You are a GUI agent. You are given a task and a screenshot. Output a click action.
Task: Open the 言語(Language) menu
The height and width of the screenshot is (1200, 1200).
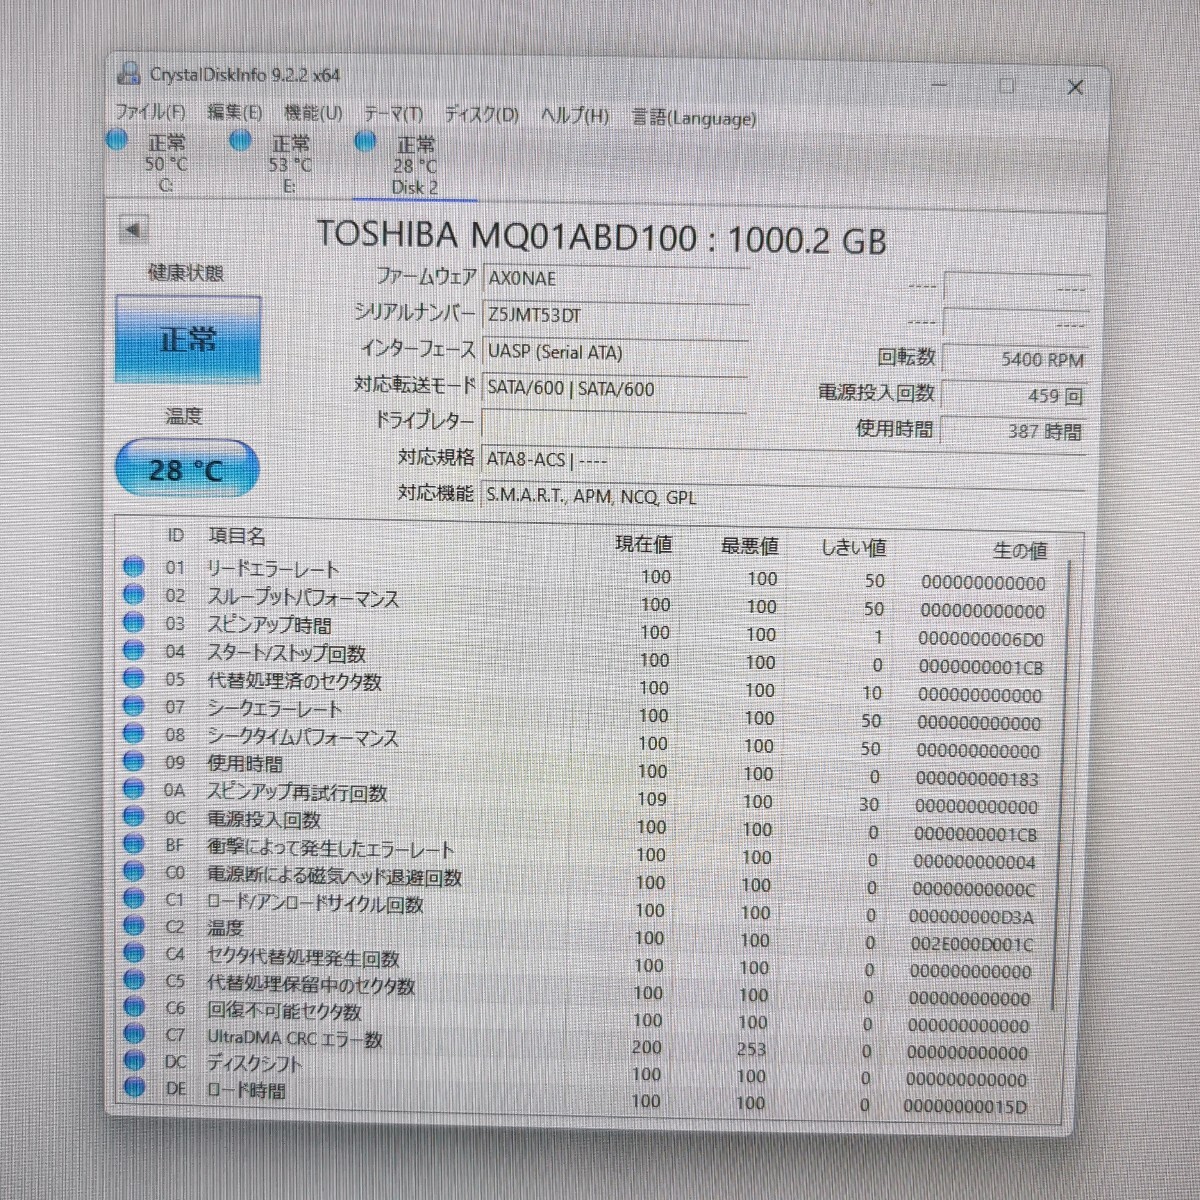tap(693, 118)
